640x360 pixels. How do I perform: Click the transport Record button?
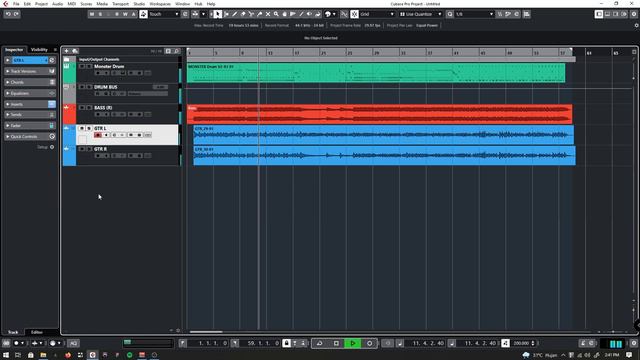(369, 343)
